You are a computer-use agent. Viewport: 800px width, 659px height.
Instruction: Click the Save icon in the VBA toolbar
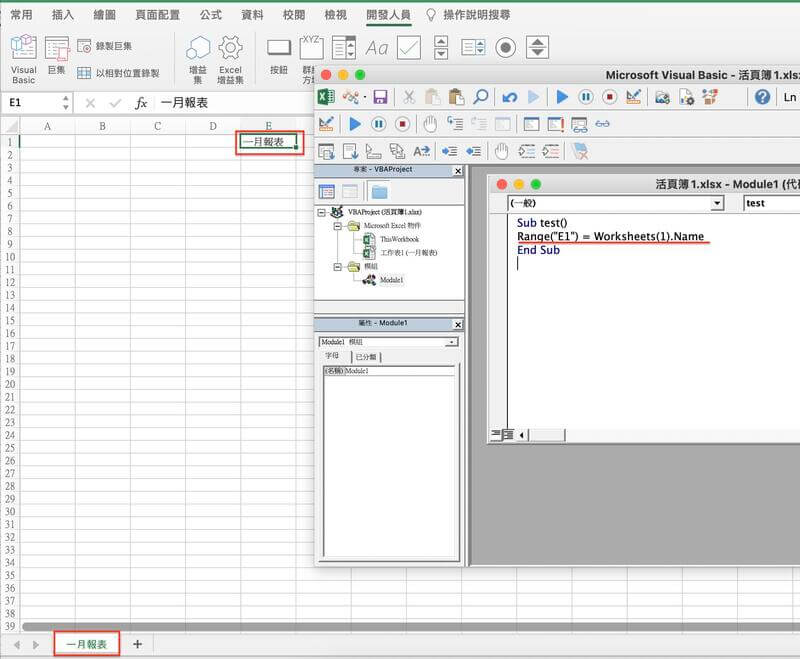click(380, 97)
